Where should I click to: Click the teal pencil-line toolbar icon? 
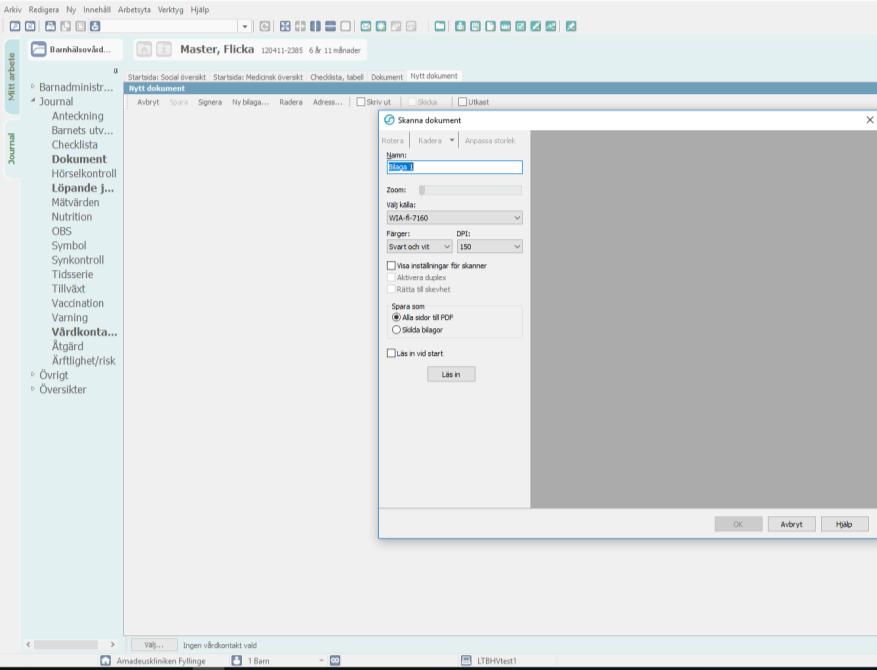(x=536, y=26)
